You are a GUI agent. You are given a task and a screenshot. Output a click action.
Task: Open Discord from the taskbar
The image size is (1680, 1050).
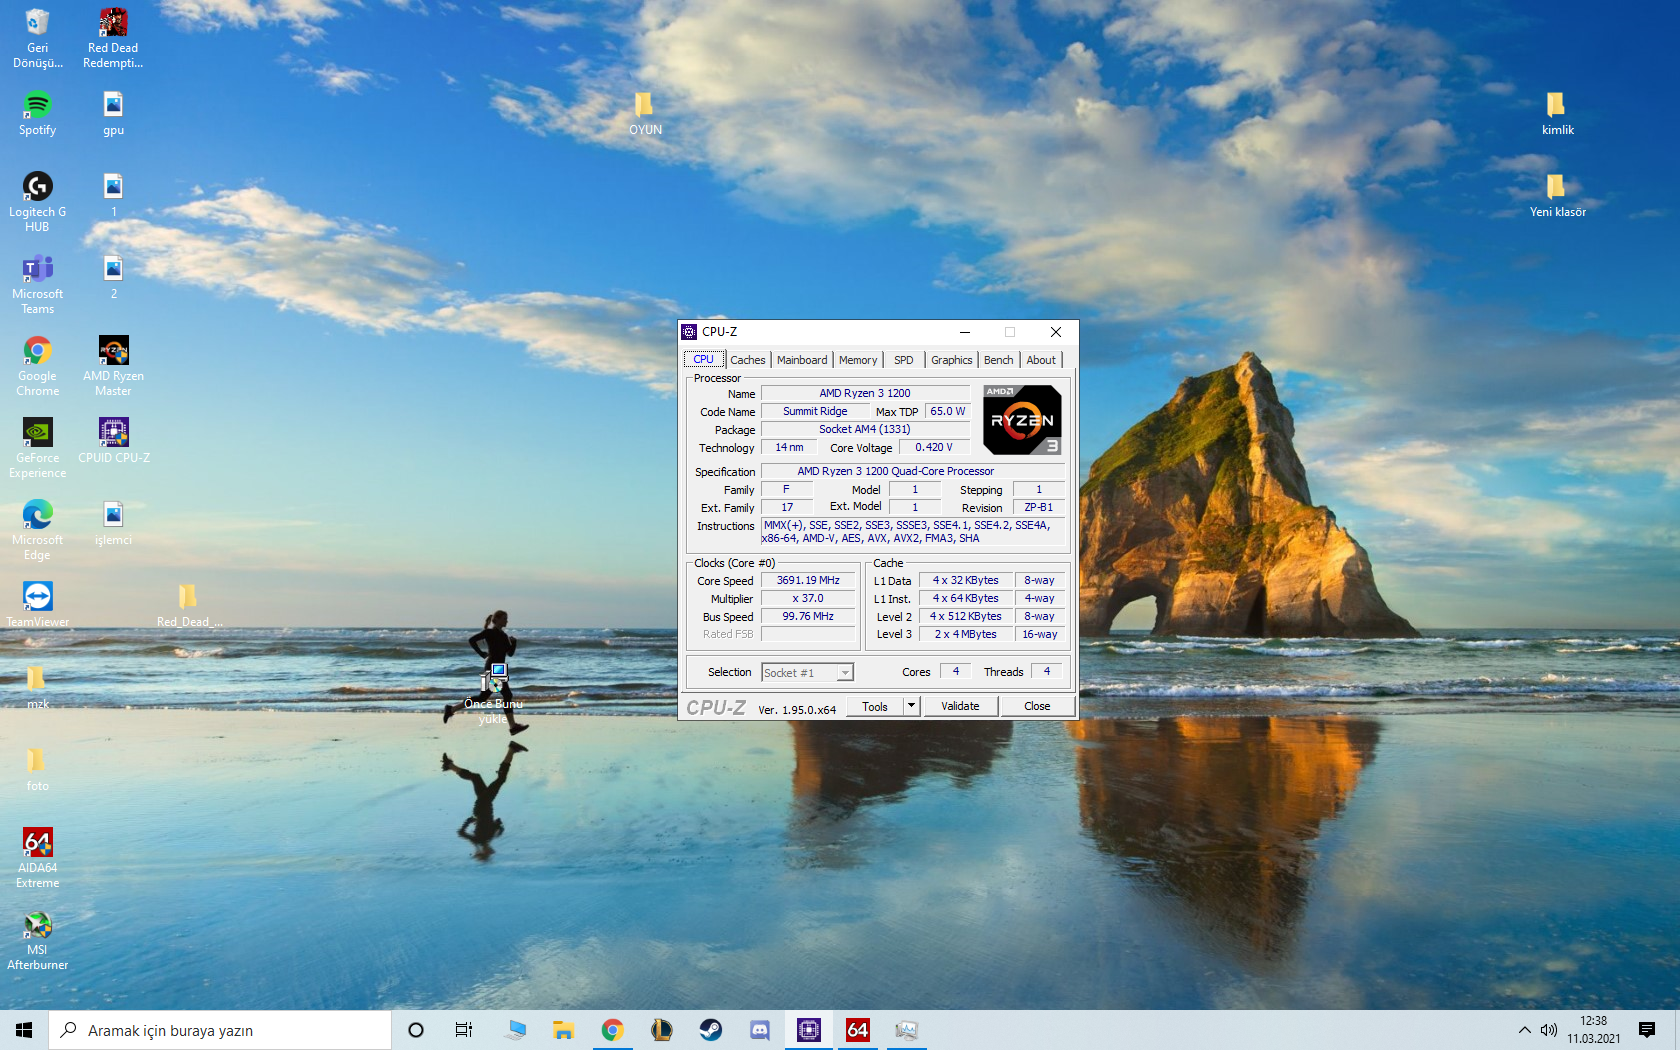(x=760, y=1030)
